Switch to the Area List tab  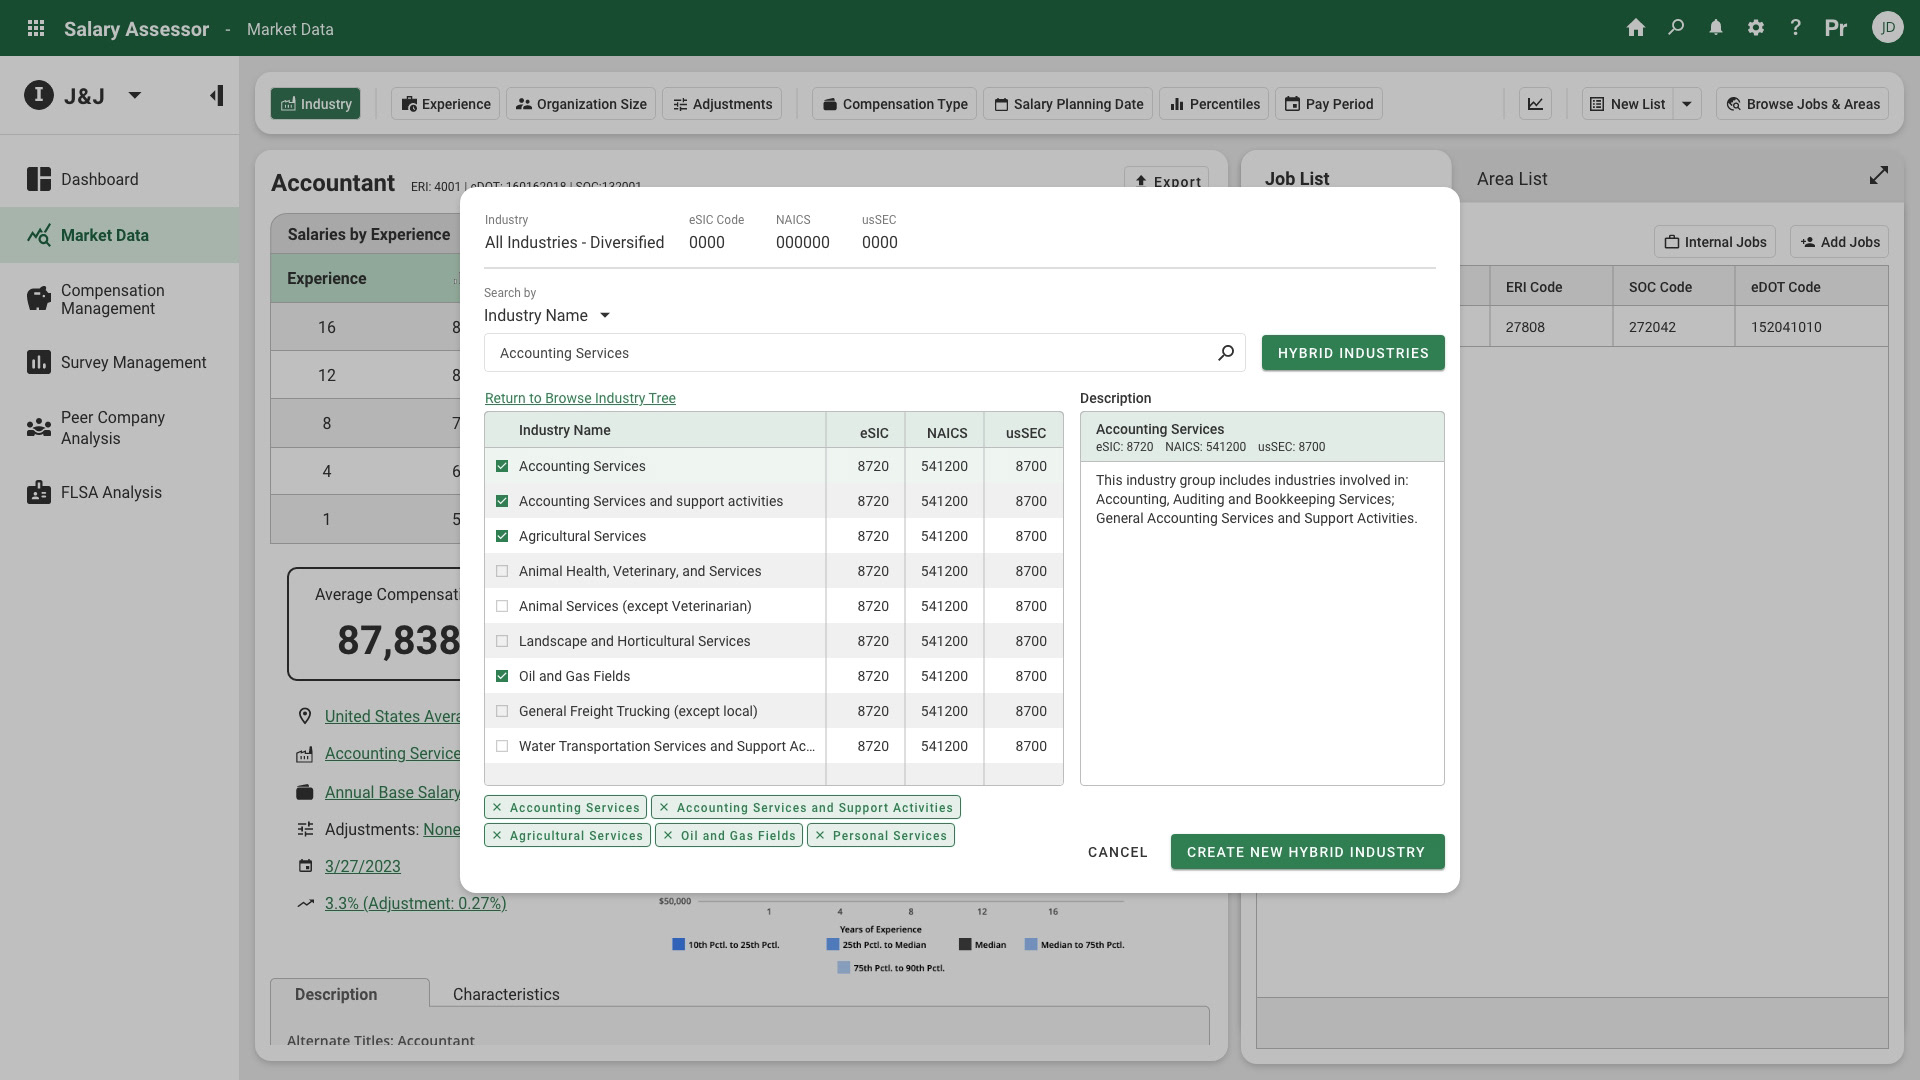tap(1512, 179)
